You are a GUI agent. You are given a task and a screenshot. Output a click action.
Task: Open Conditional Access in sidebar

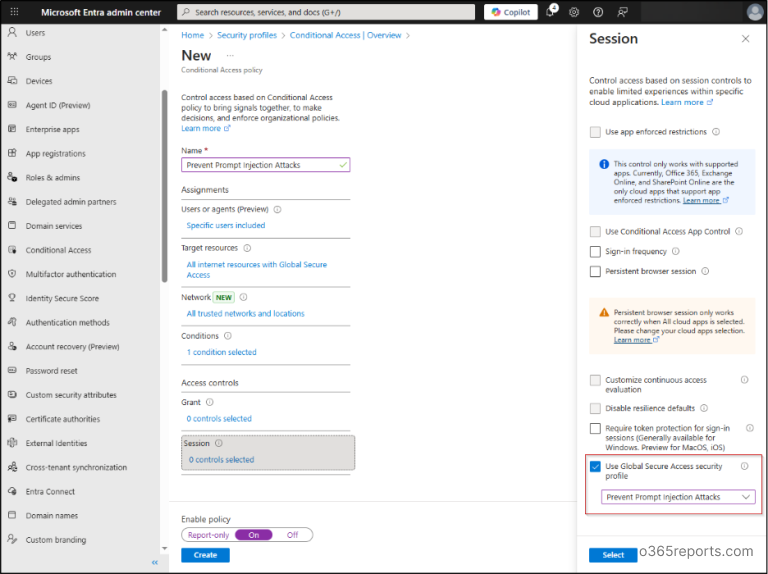(x=58, y=250)
